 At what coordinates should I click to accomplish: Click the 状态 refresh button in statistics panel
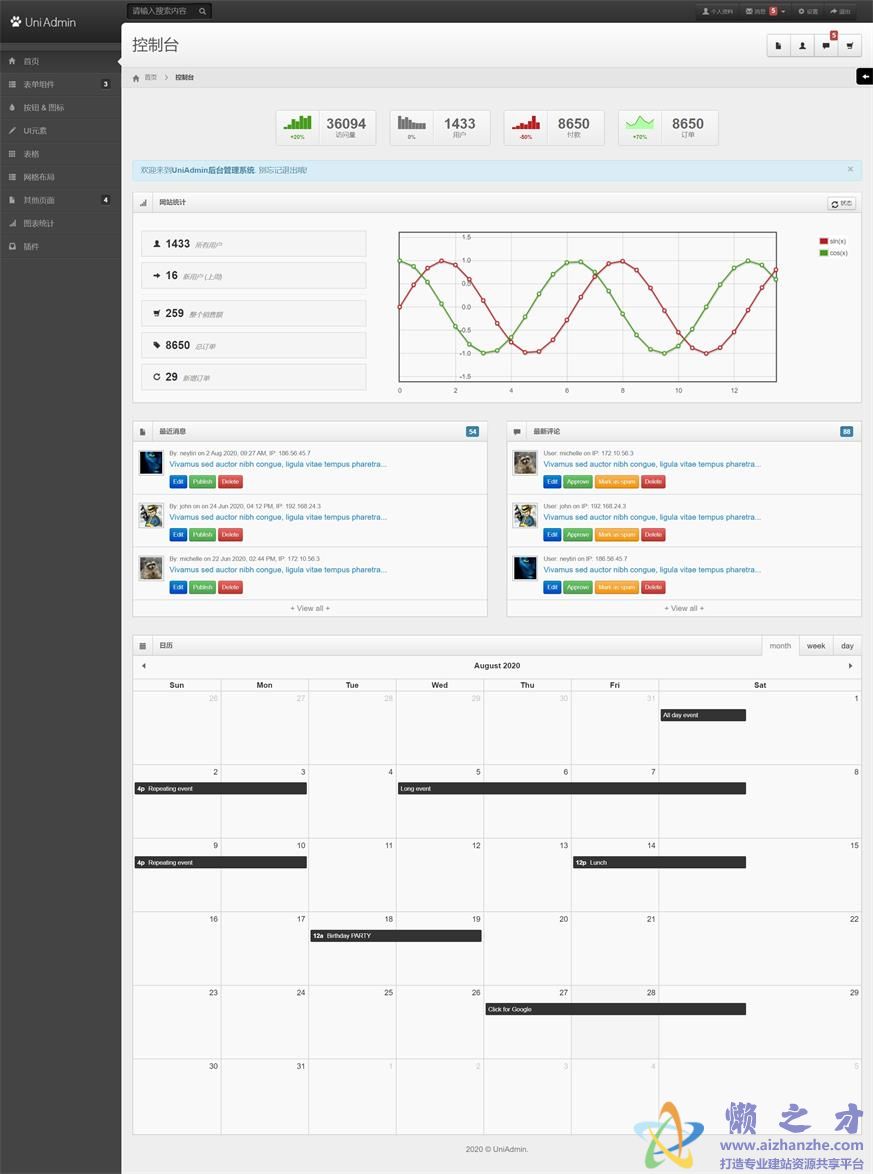841,203
